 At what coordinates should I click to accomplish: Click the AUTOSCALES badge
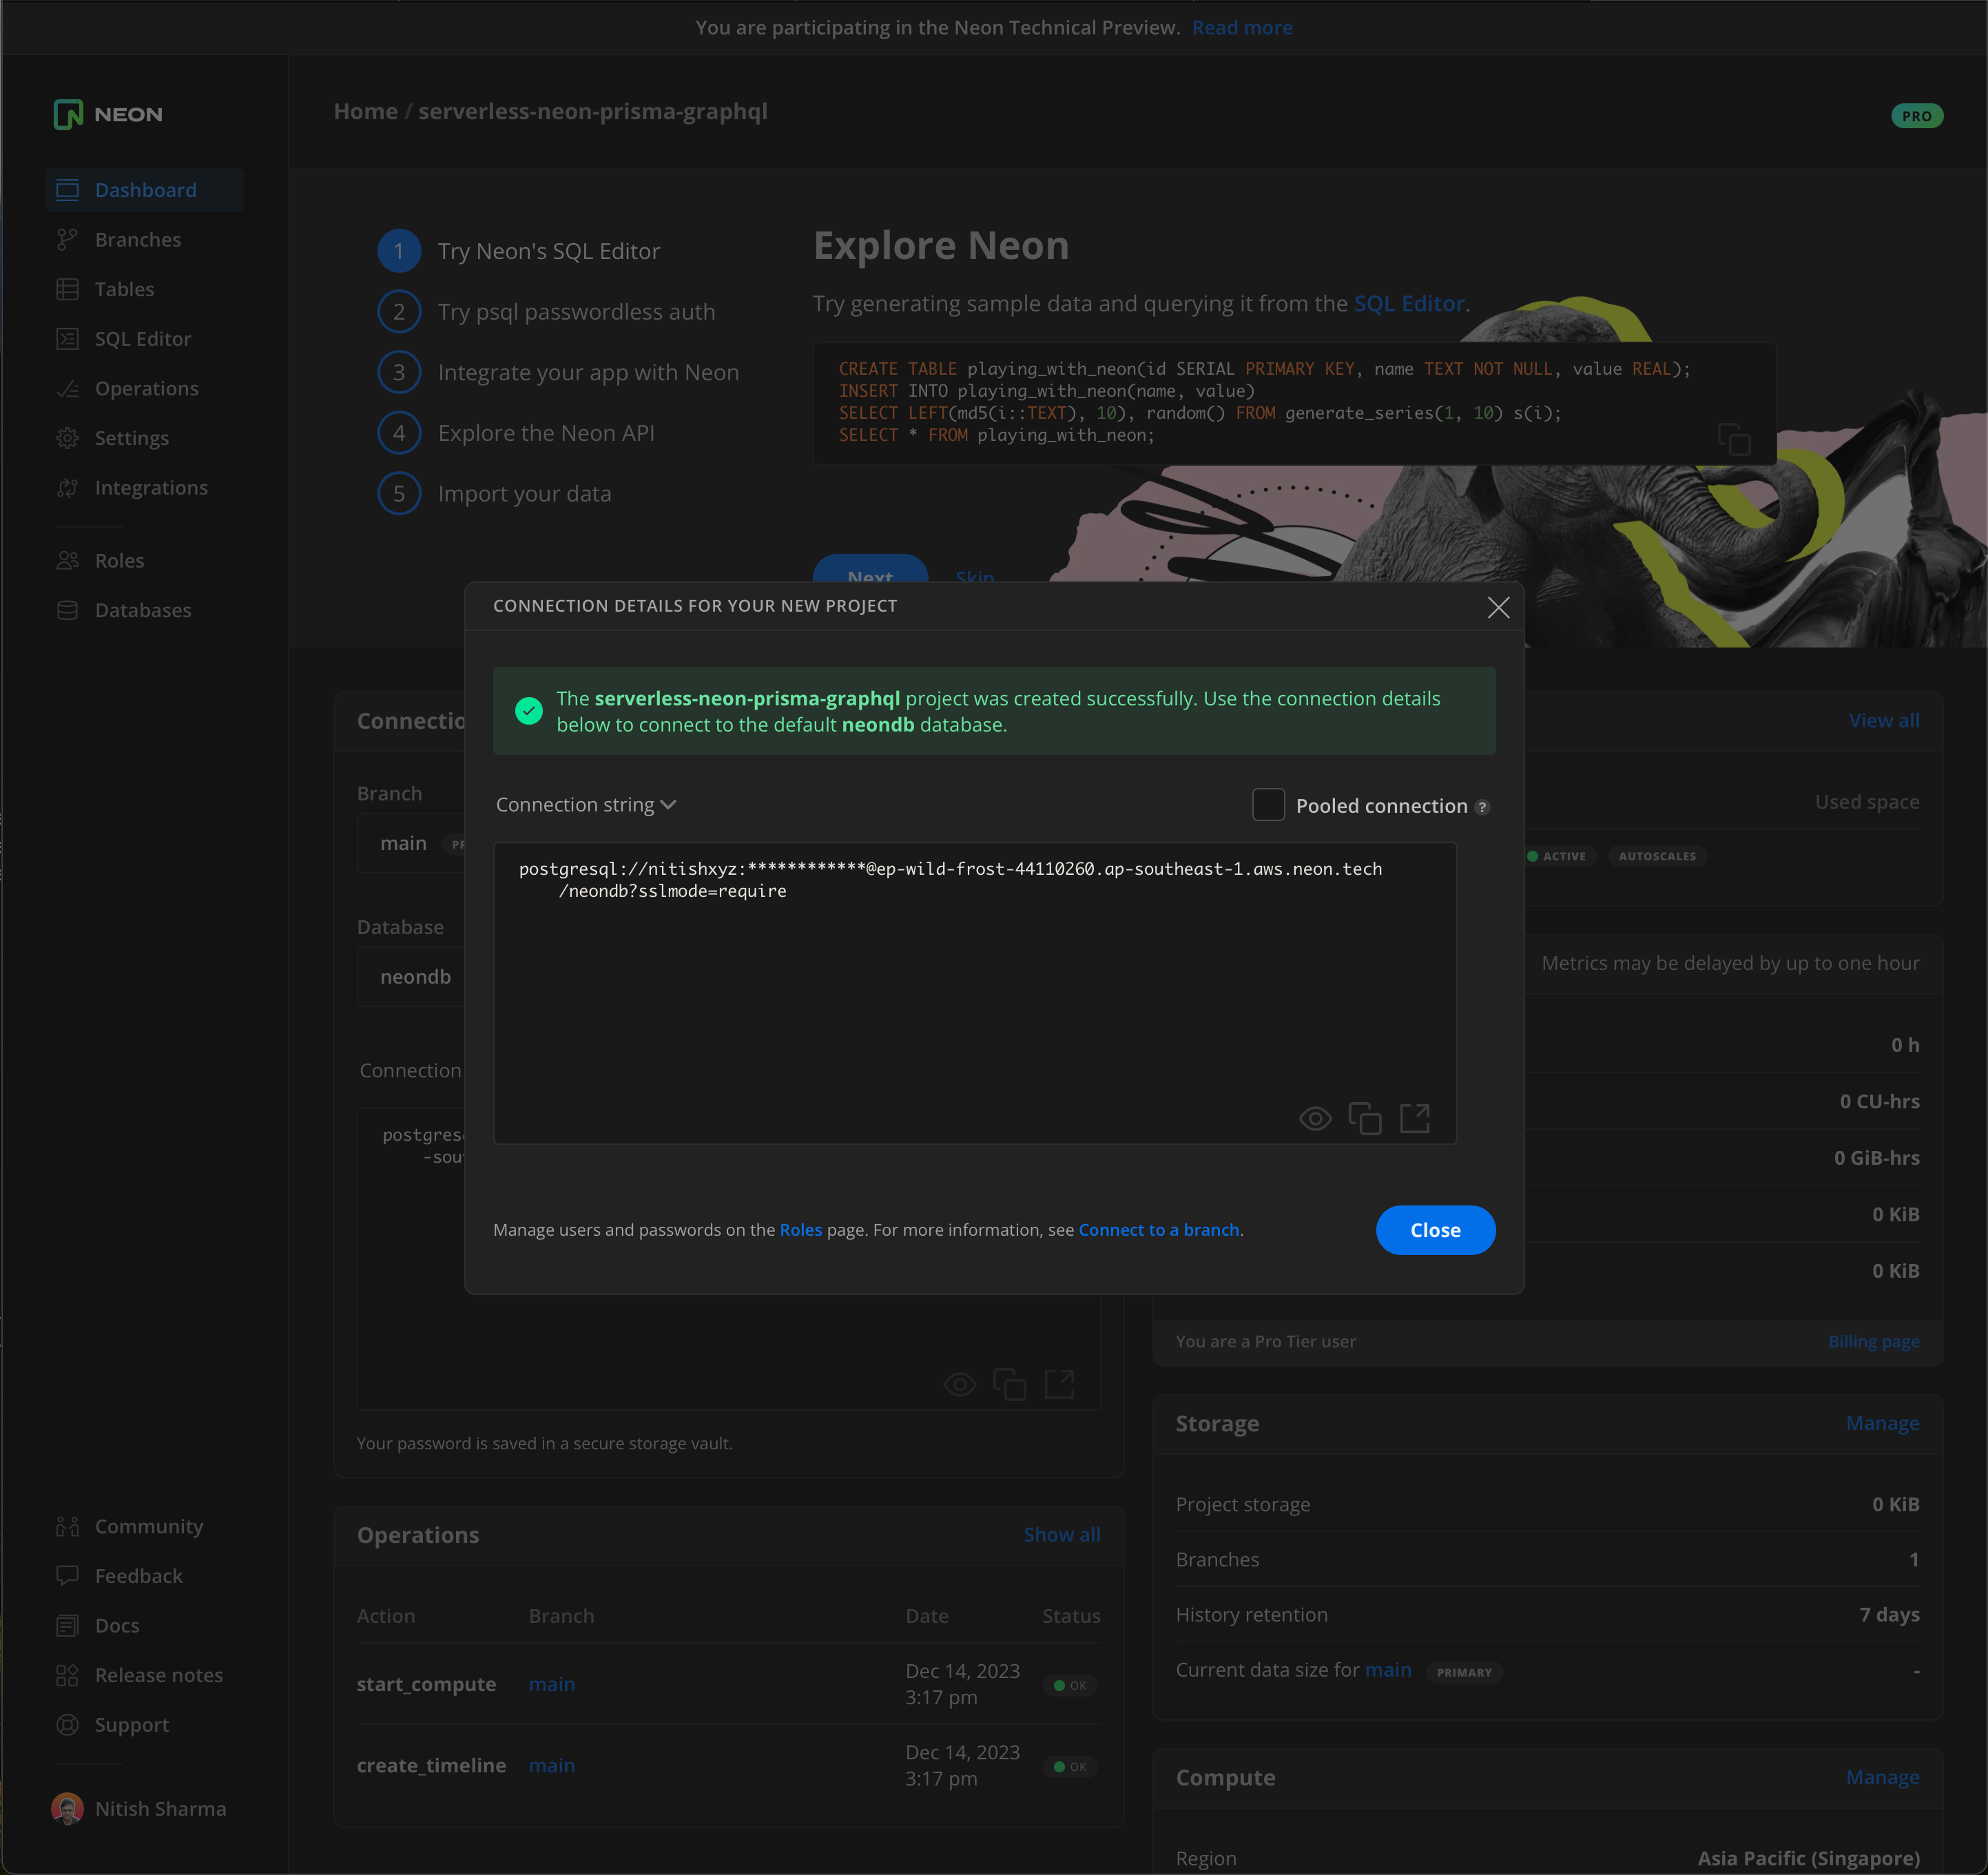1656,856
